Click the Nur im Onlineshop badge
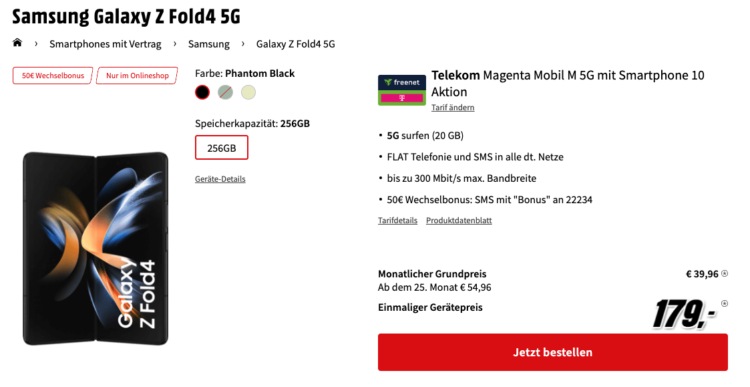Image resolution: width=750 pixels, height=387 pixels. coord(137,76)
